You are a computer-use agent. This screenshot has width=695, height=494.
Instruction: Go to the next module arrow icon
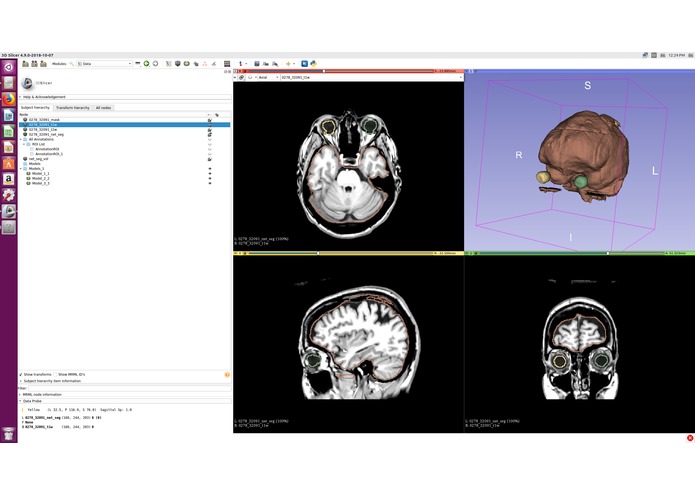click(x=156, y=64)
